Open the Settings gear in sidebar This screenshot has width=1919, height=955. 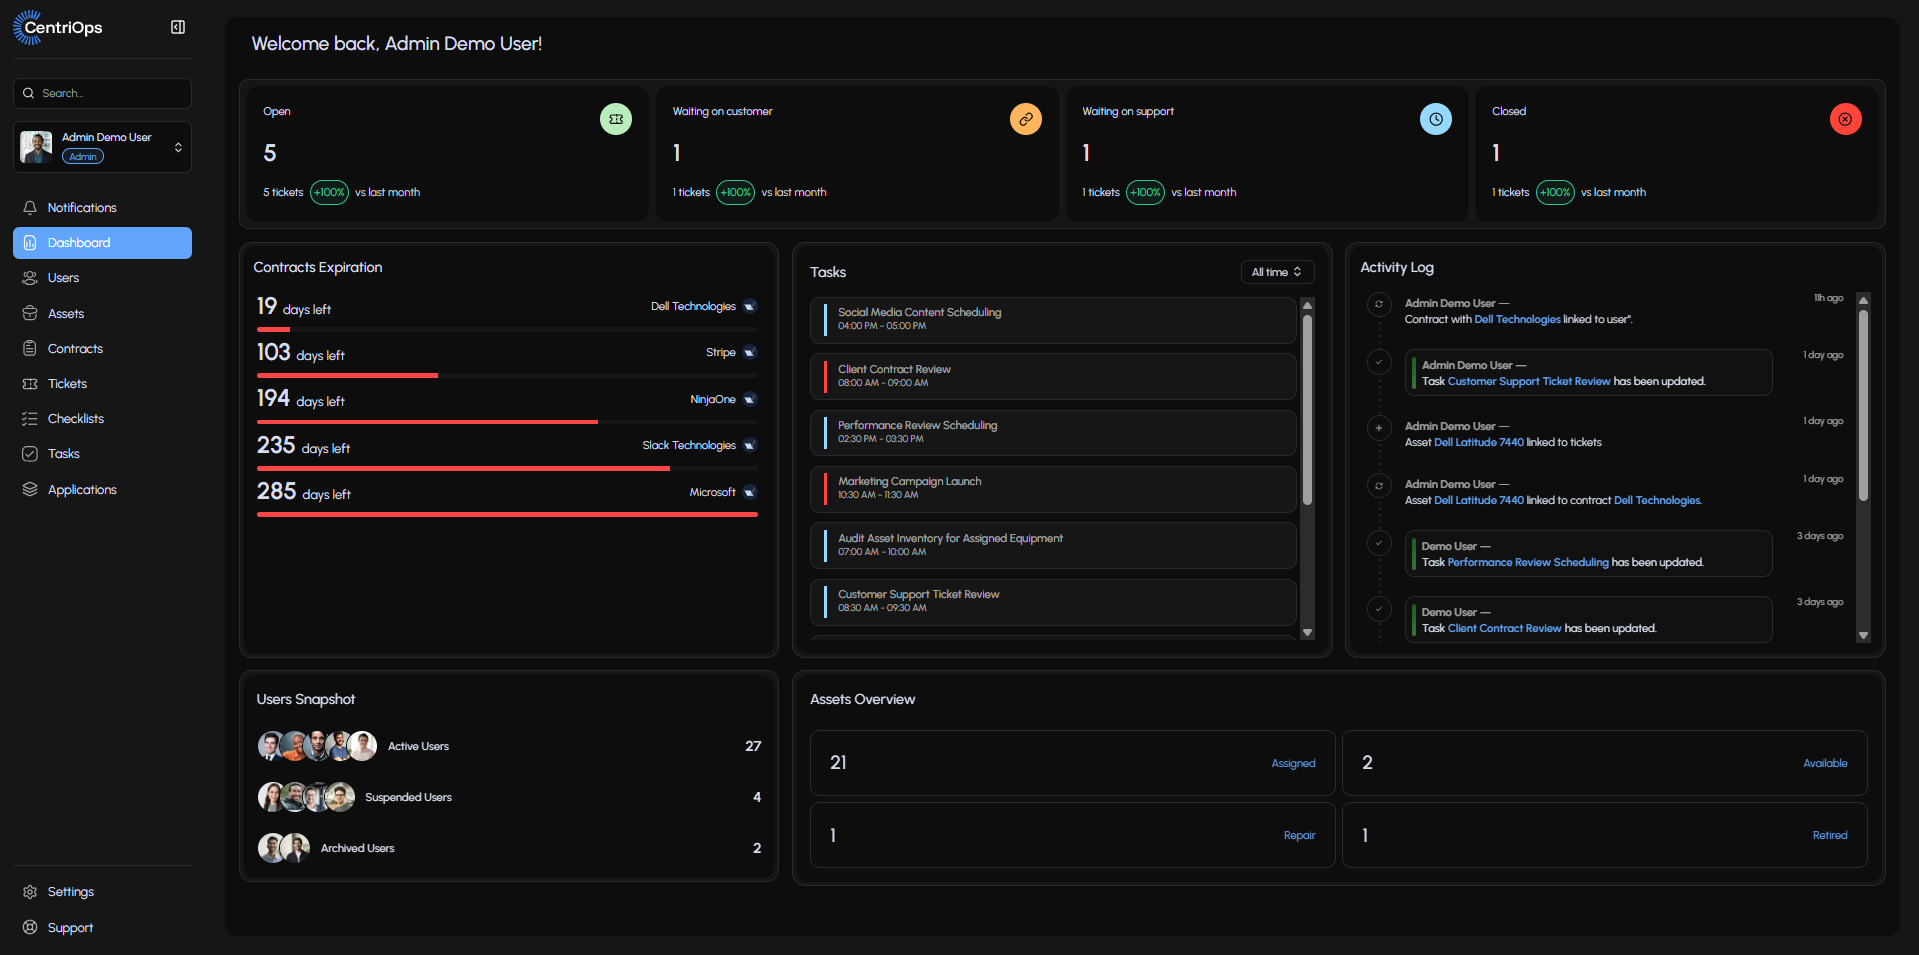pyautogui.click(x=30, y=892)
